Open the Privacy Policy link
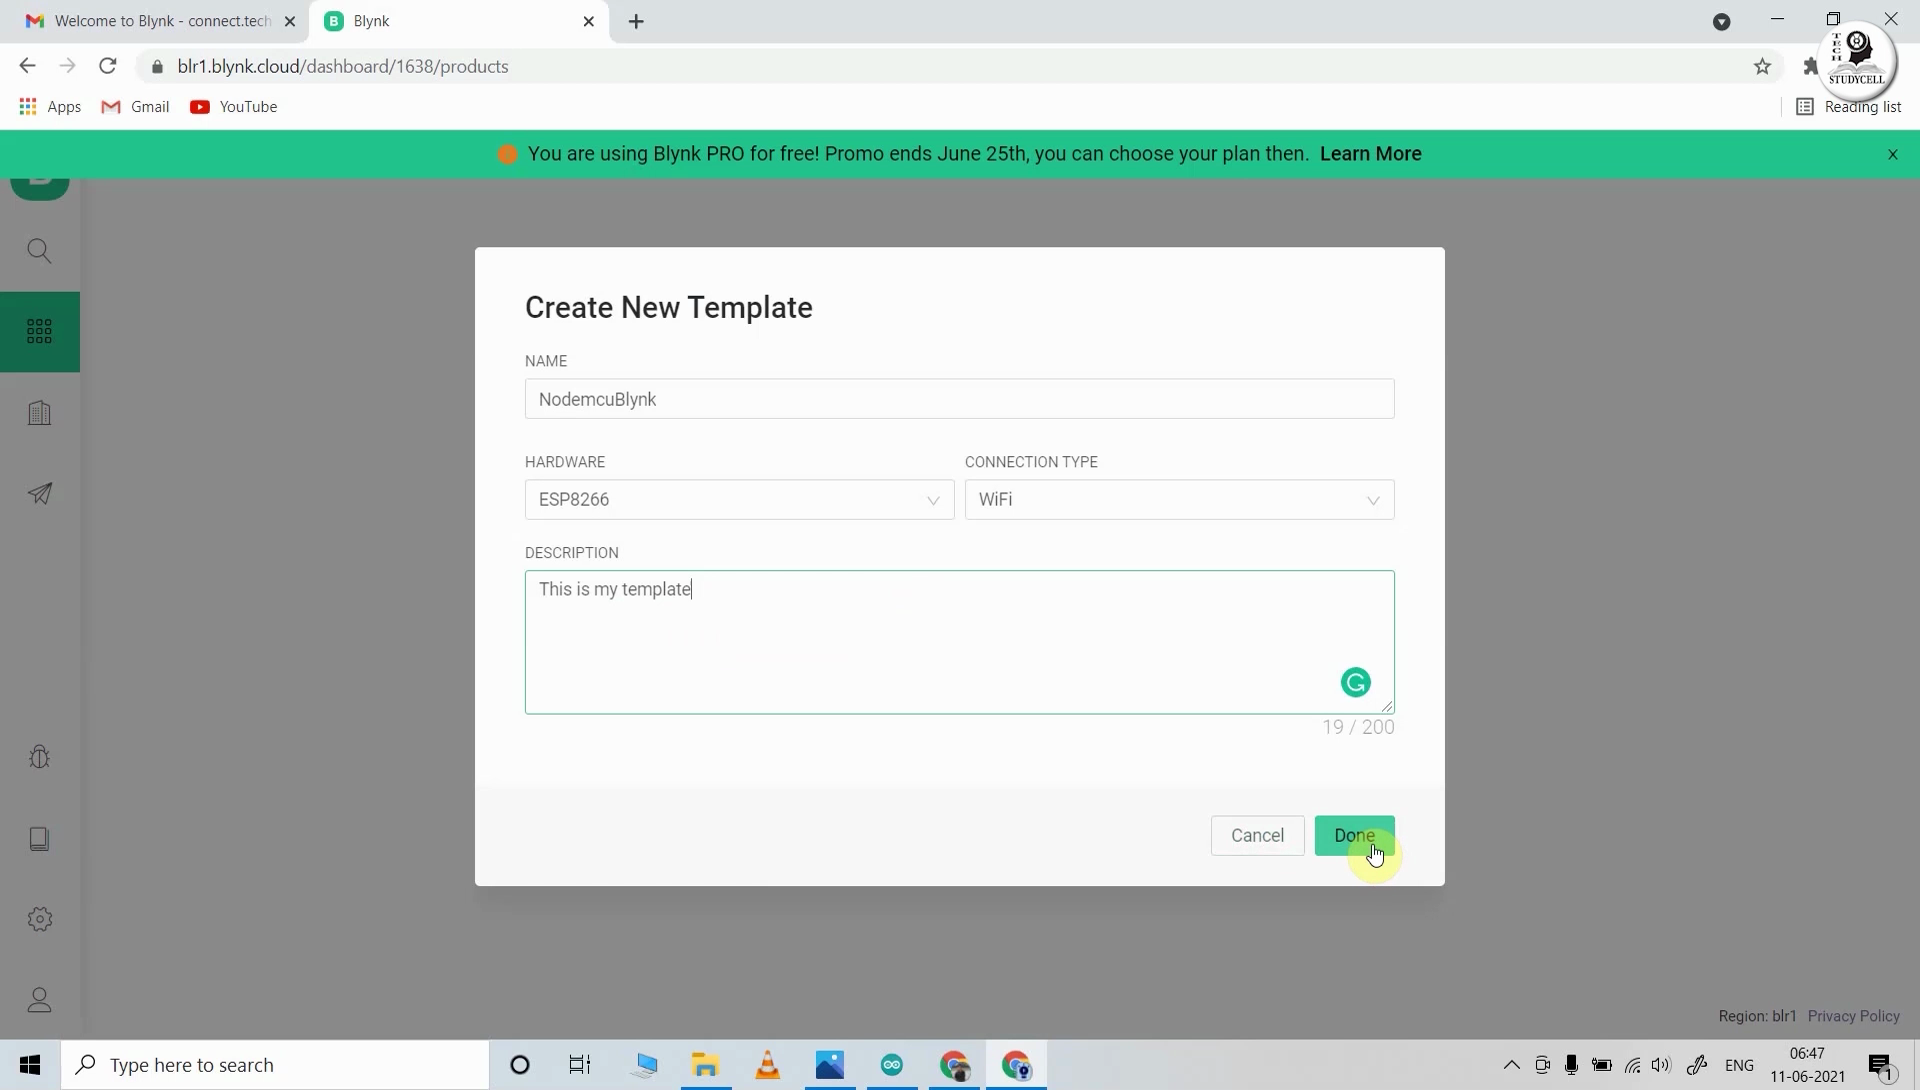 click(1853, 1016)
